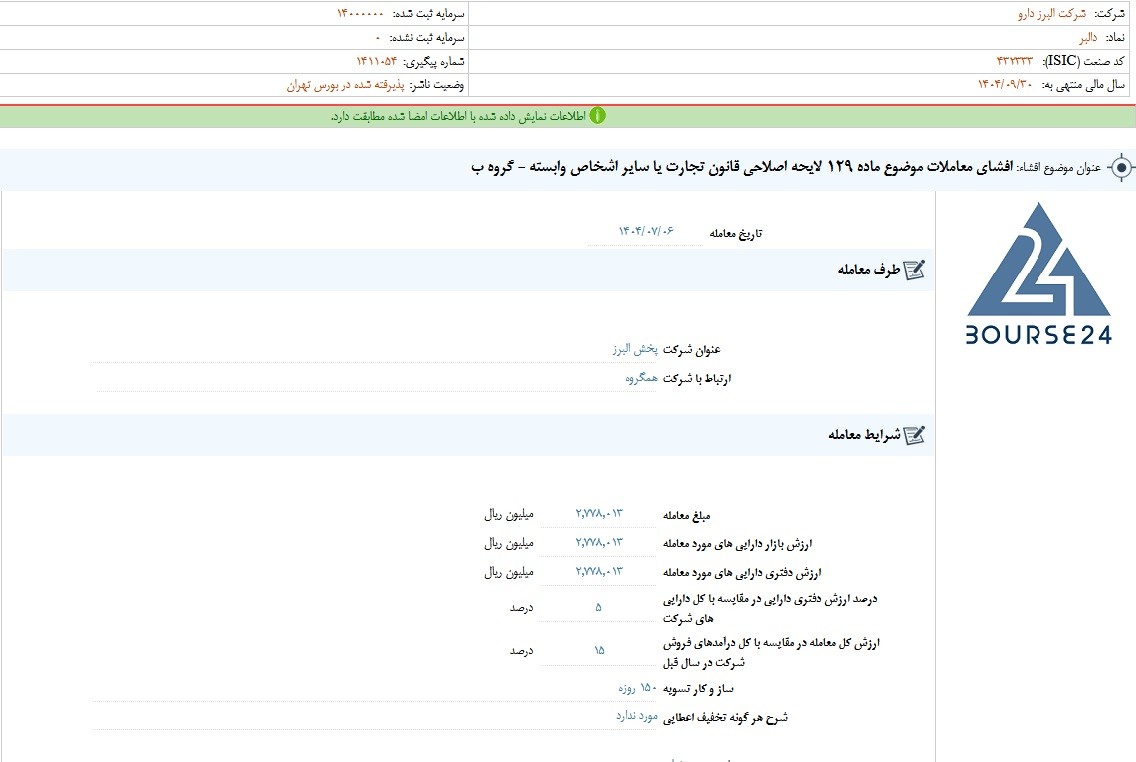Viewport: 1136px width, 762px height.
Task: Click the unregistered capital value ۰
Action: click(x=377, y=38)
